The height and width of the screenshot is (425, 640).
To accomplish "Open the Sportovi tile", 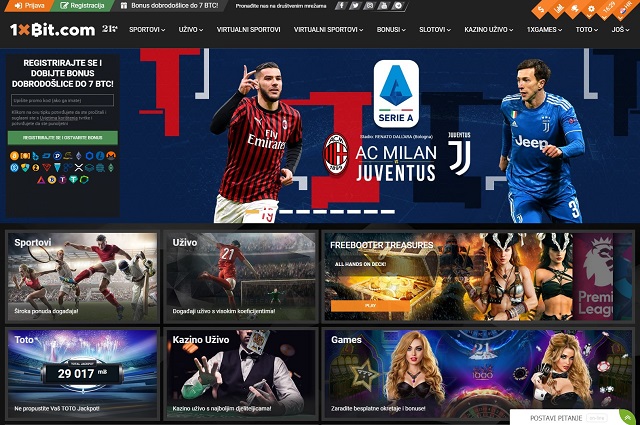I will click(82, 276).
